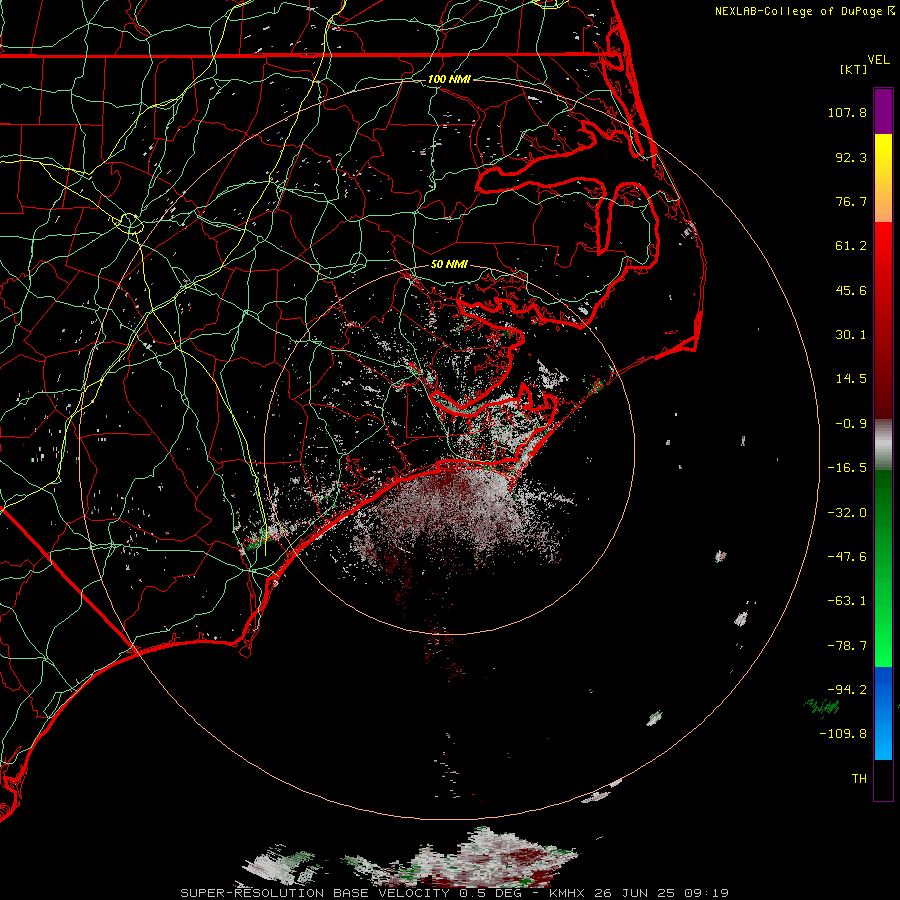
Task: Pick the blue segment of the color bar
Action: 883,713
